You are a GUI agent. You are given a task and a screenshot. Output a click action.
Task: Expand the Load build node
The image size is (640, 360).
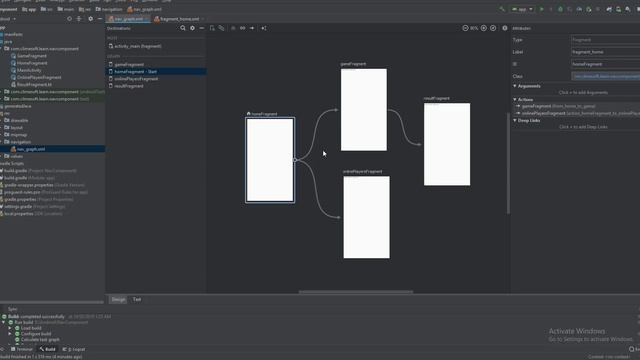coord(10,328)
